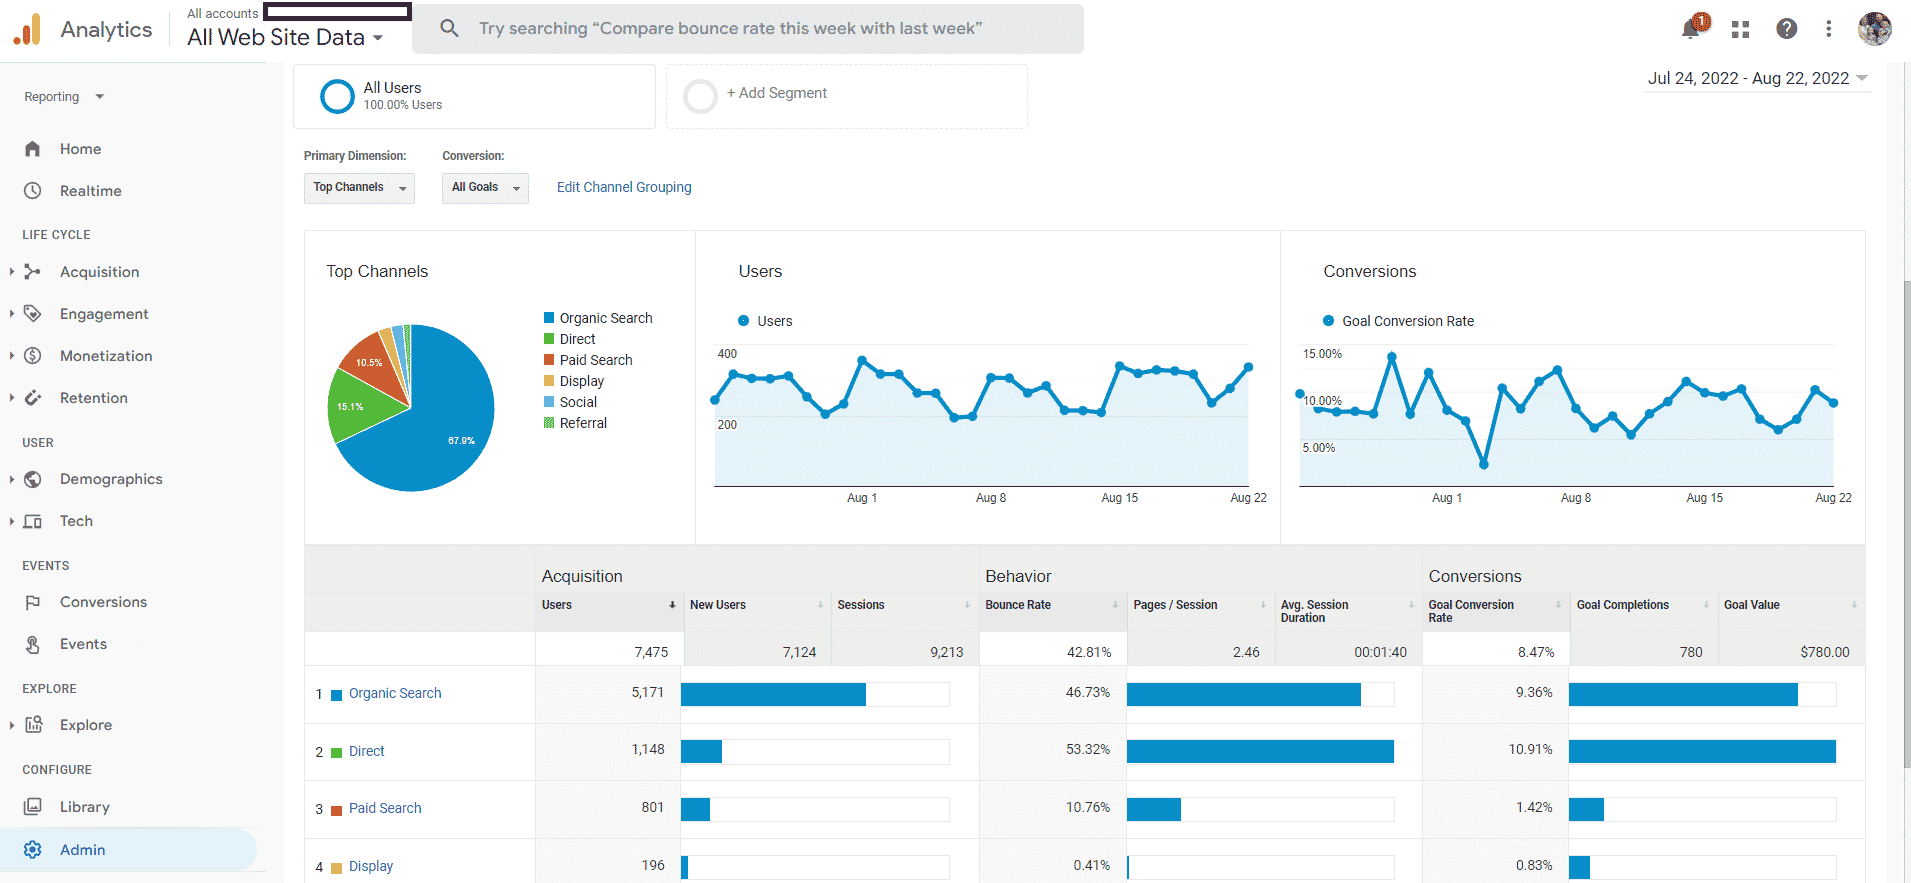This screenshot has height=883, width=1911.
Task: Toggle the All Users segment circle
Action: (x=337, y=96)
